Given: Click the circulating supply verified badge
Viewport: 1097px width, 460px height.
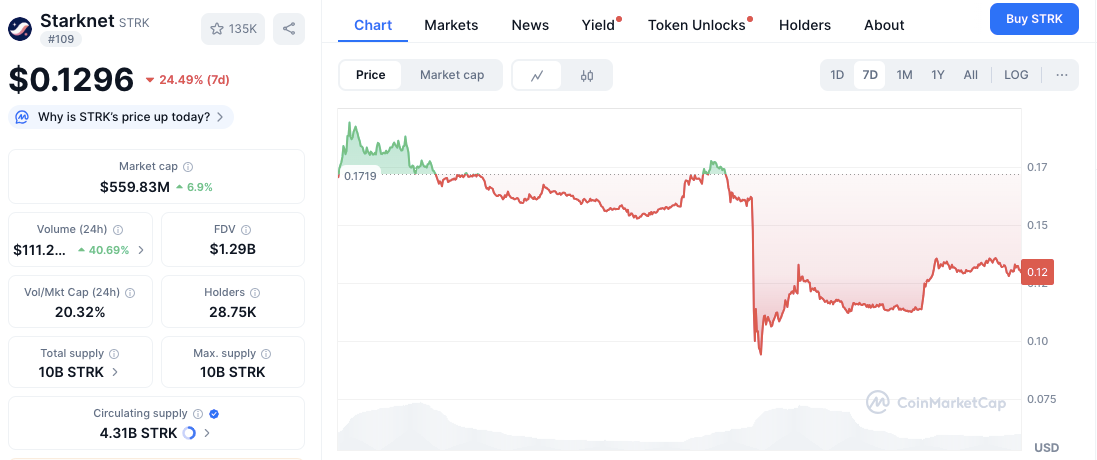Looking at the screenshot, I should 215,413.
